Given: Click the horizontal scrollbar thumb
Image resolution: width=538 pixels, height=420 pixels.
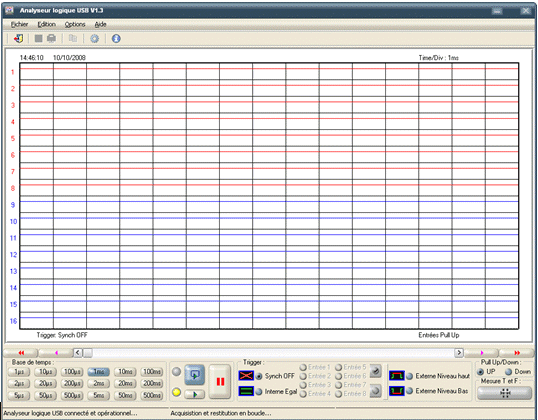Looking at the screenshot, I should 88,353.
